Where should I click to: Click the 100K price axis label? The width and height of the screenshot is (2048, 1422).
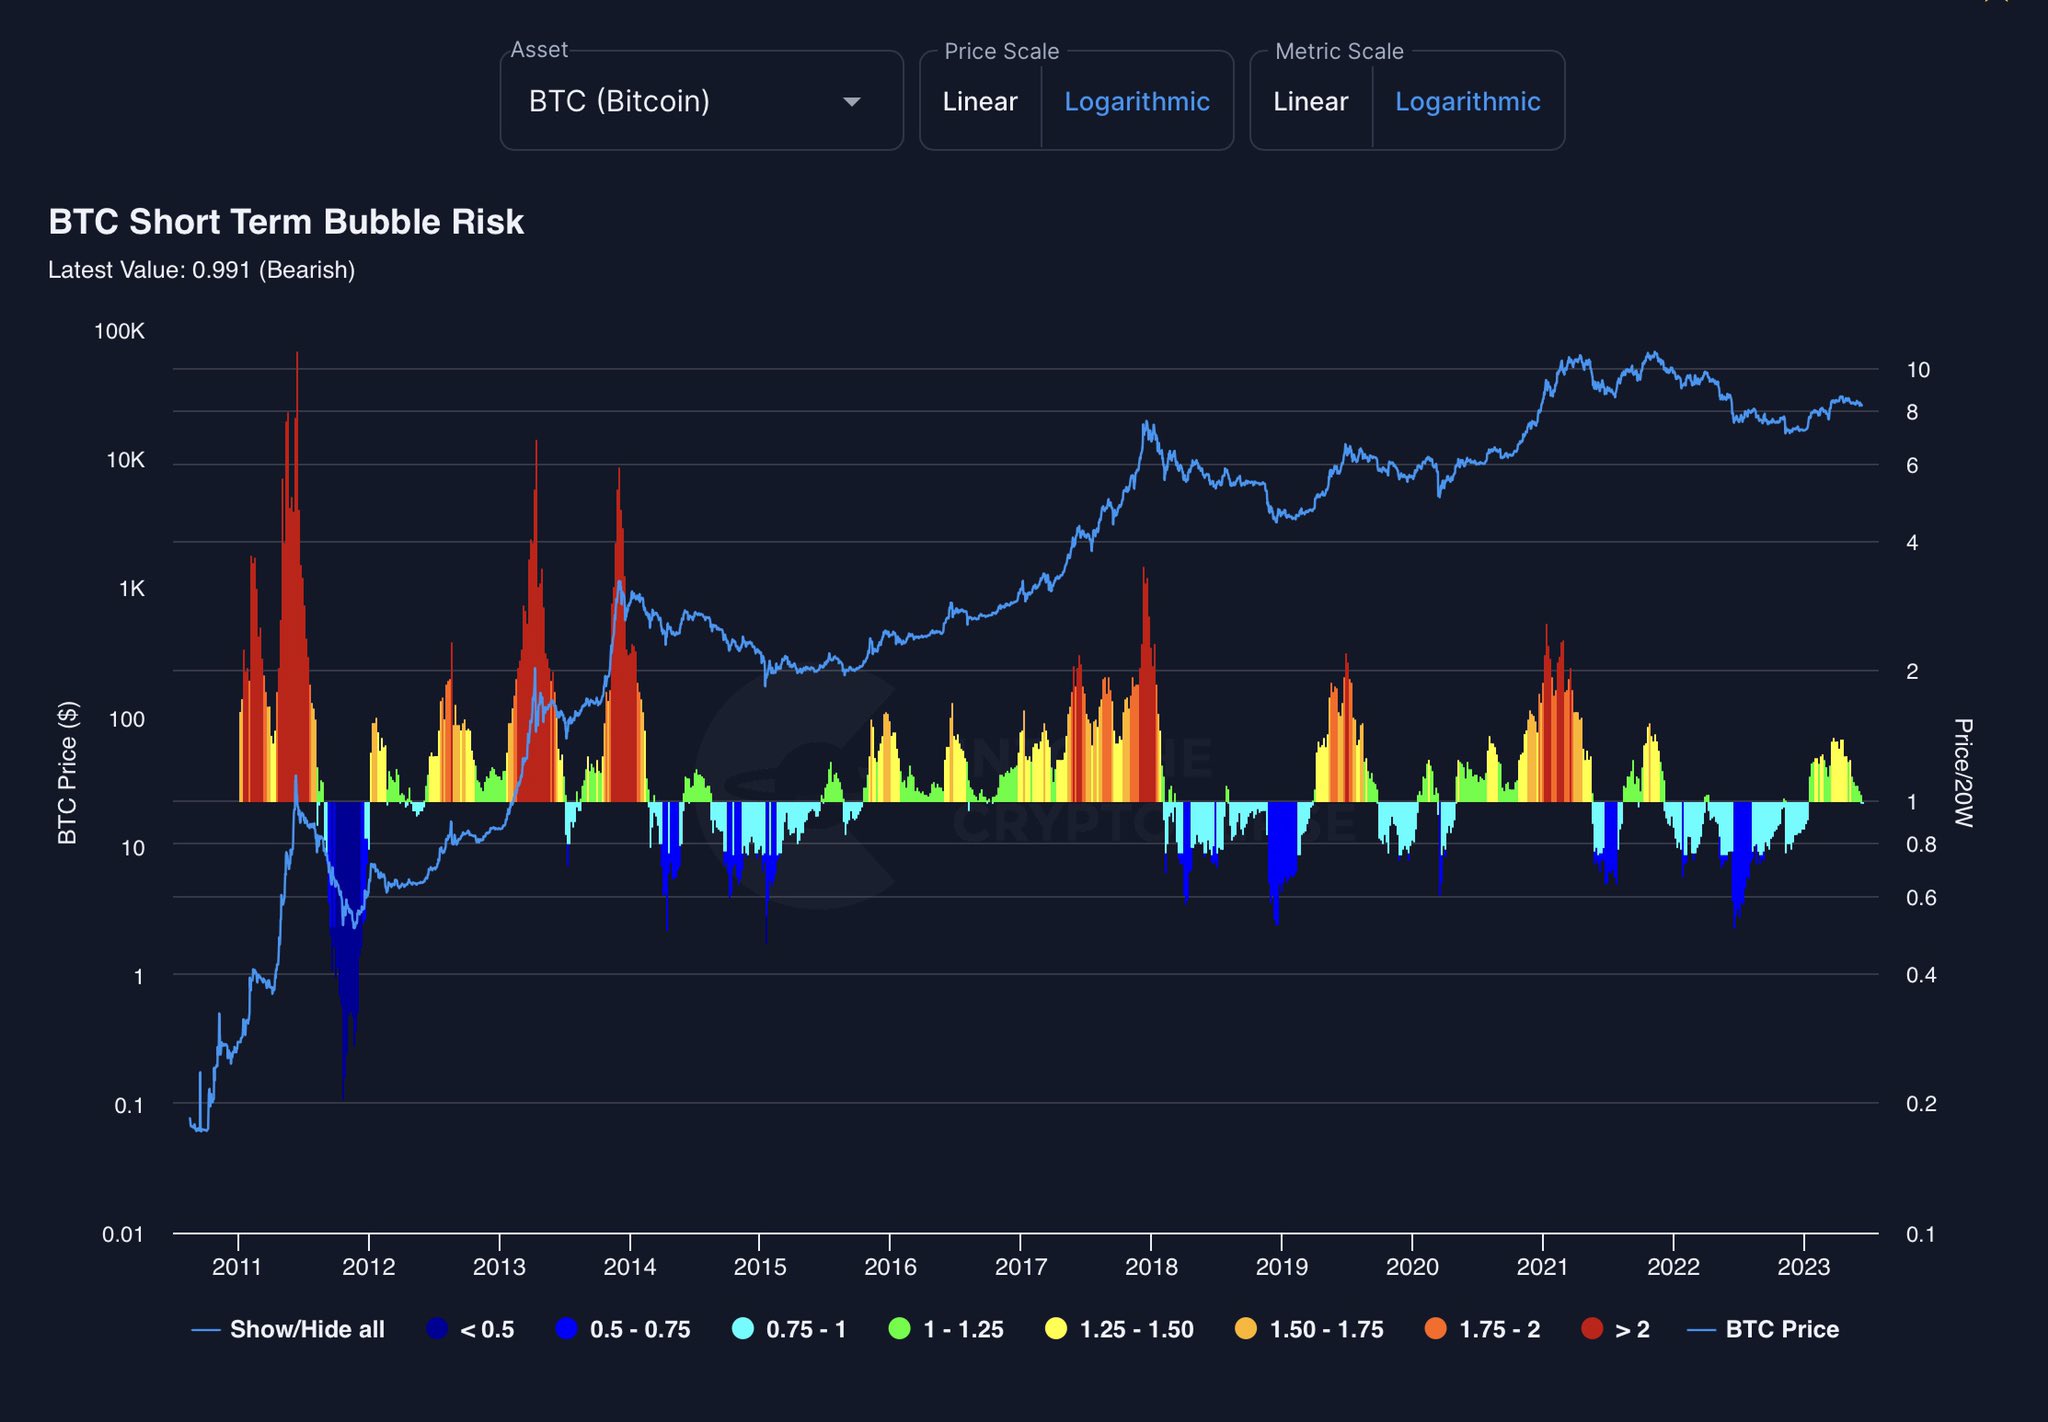[119, 331]
